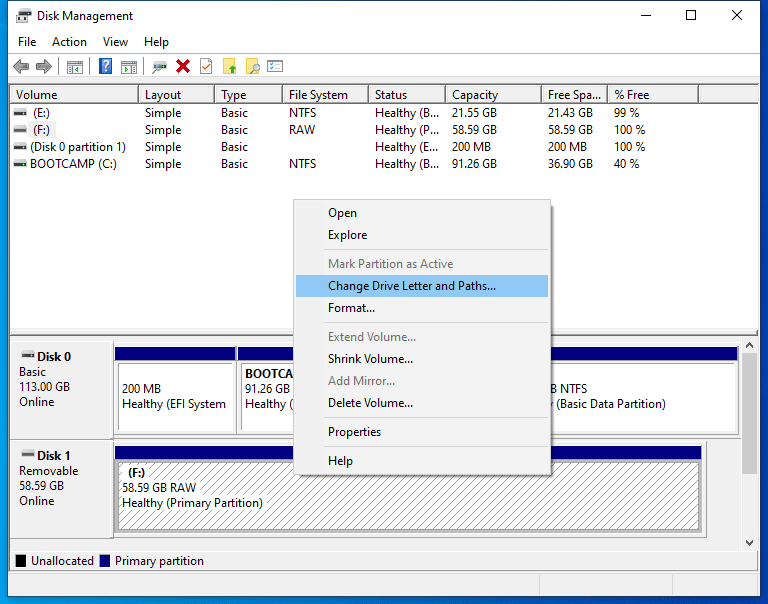
Task: Sort by the % Free column header
Action: tap(653, 95)
